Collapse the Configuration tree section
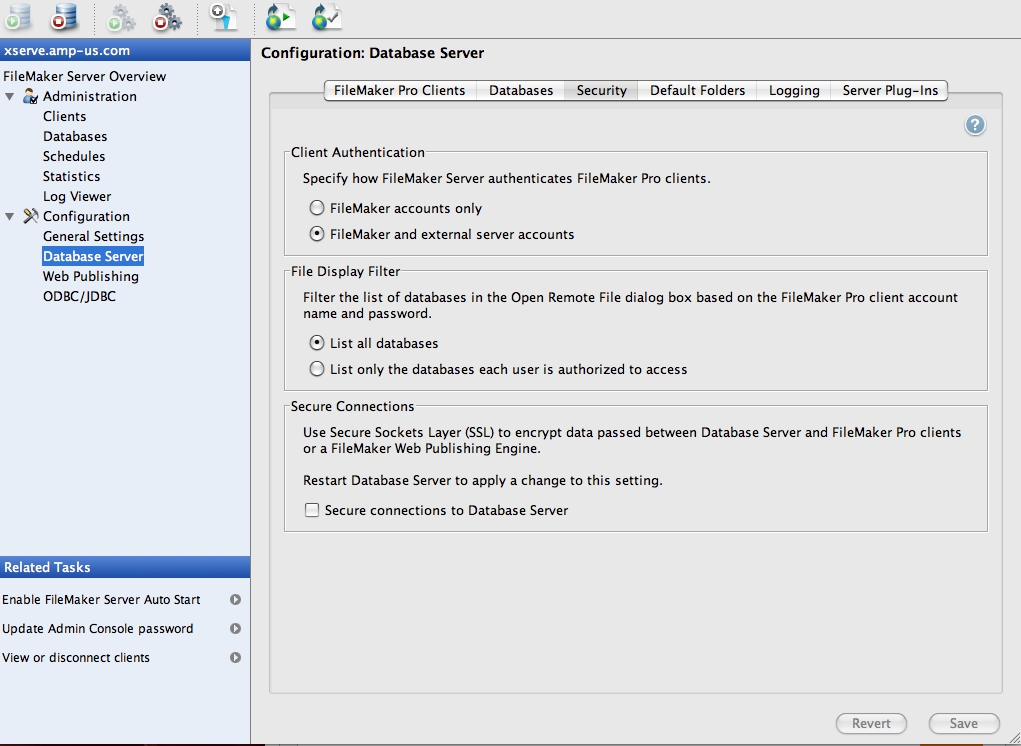This screenshot has height=746, width=1021. 10,217
